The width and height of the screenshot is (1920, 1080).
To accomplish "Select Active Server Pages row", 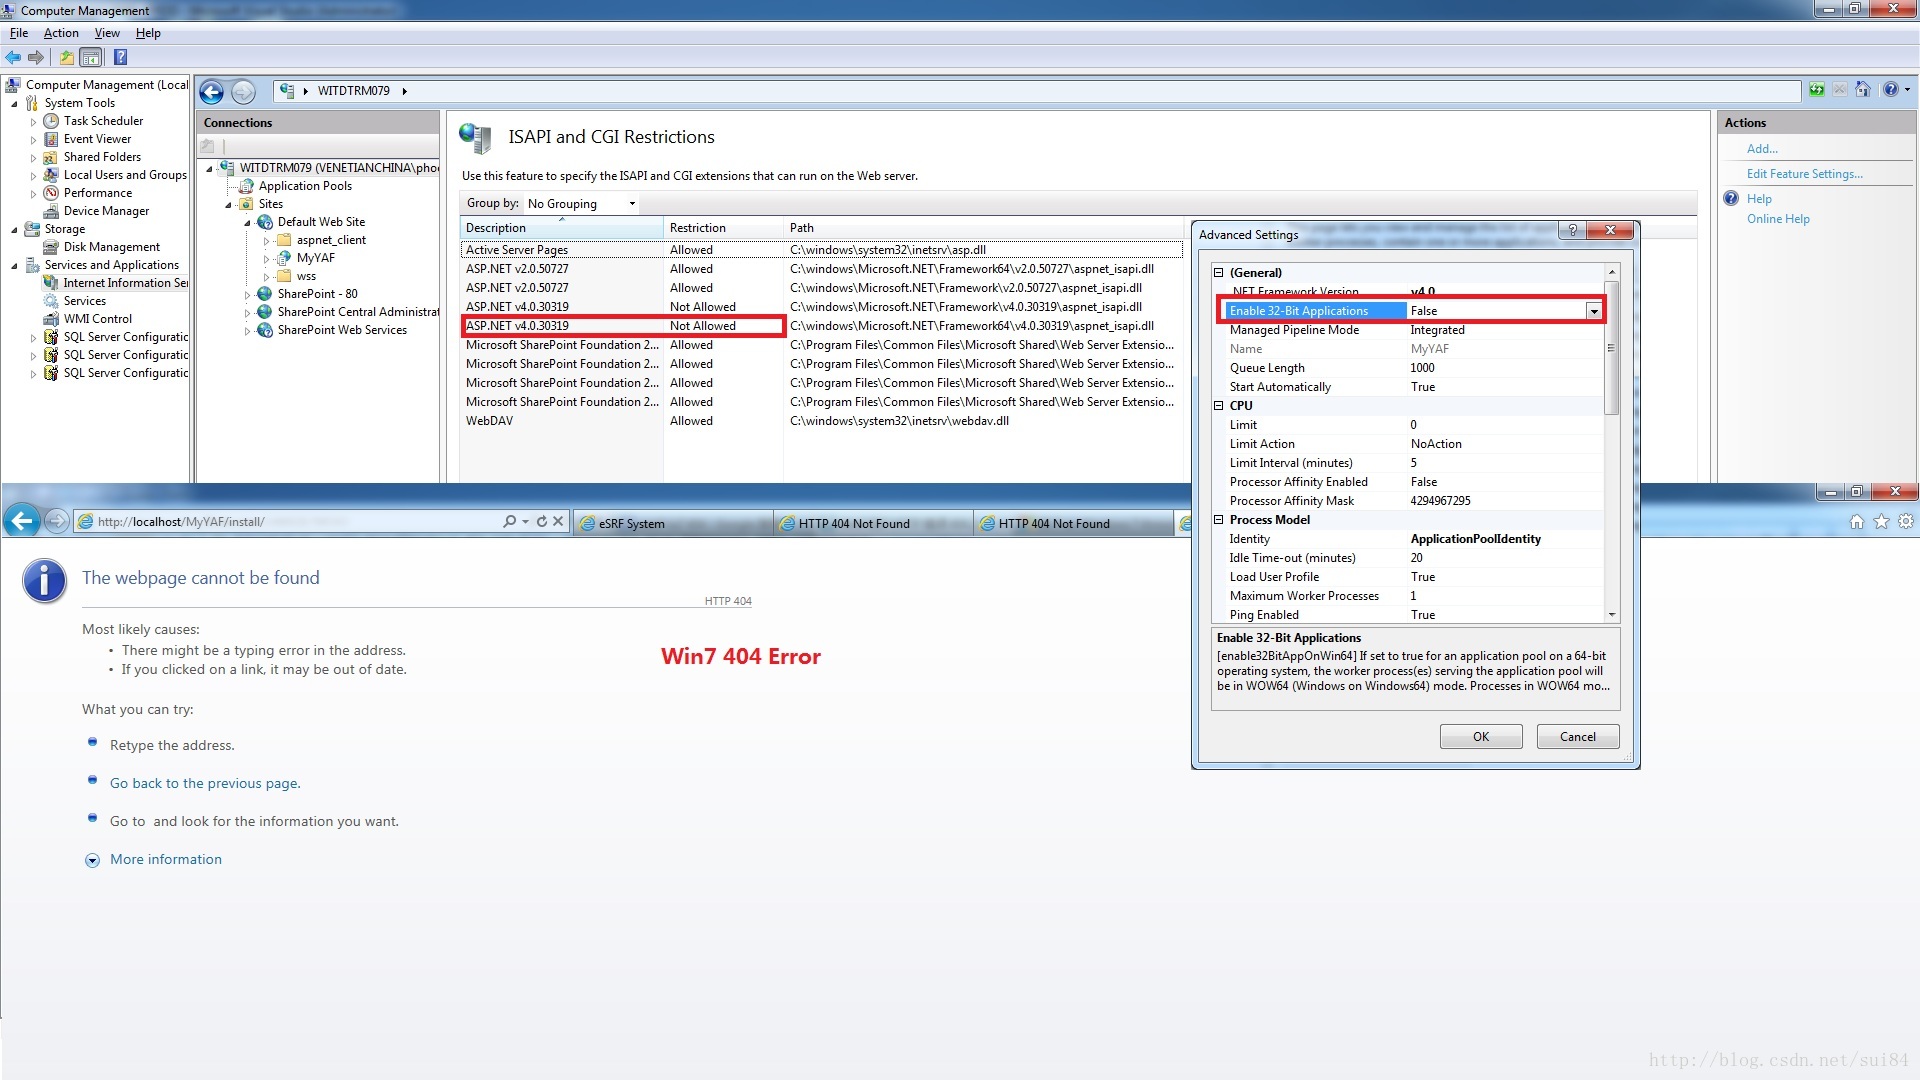I will click(822, 250).
